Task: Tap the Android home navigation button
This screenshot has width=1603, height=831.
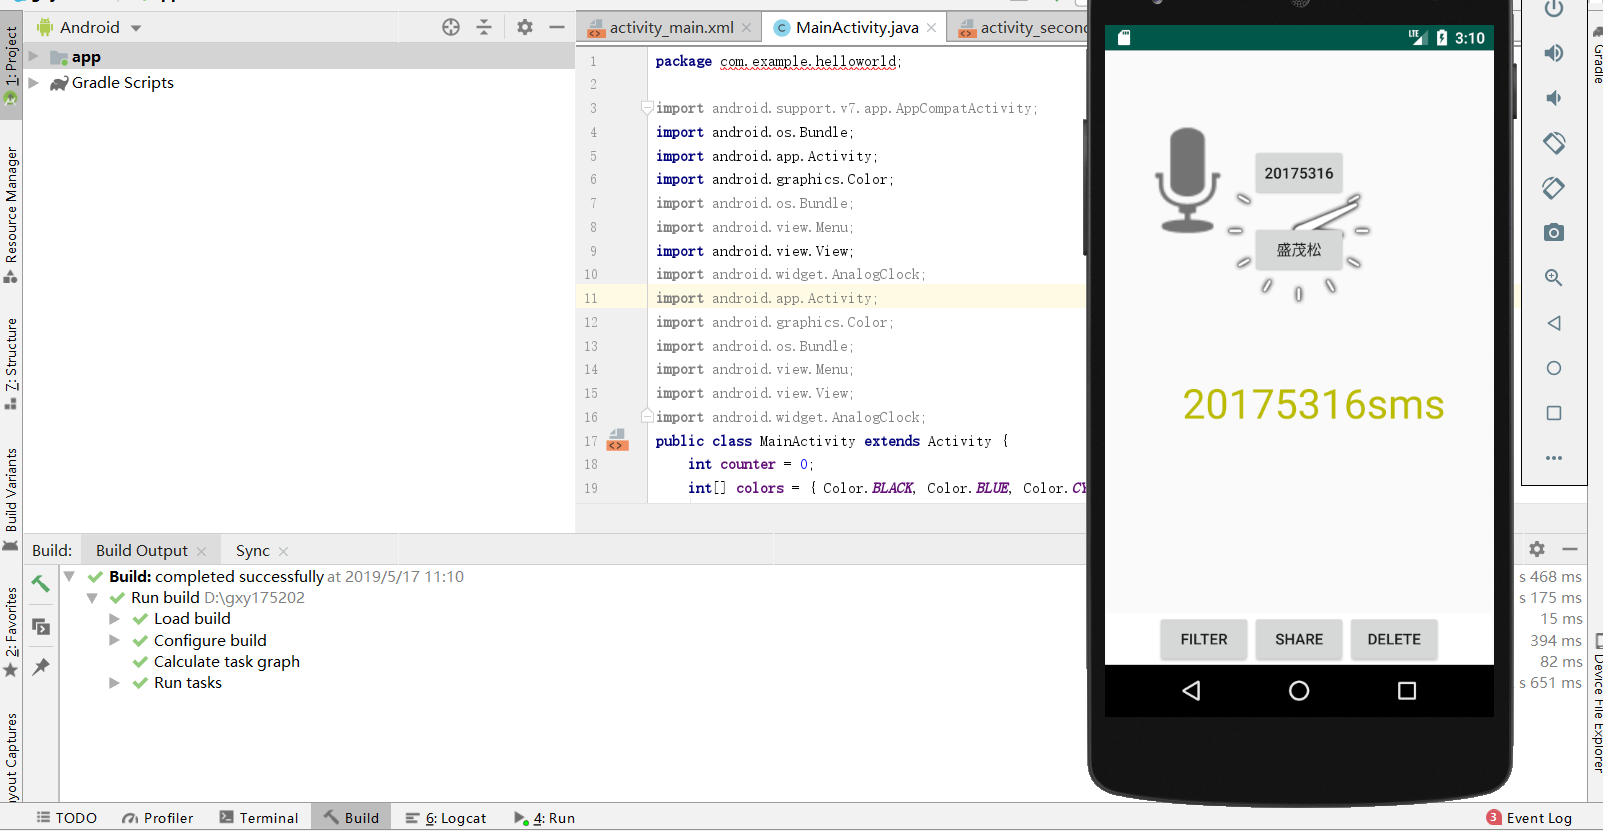Action: coord(1299,691)
